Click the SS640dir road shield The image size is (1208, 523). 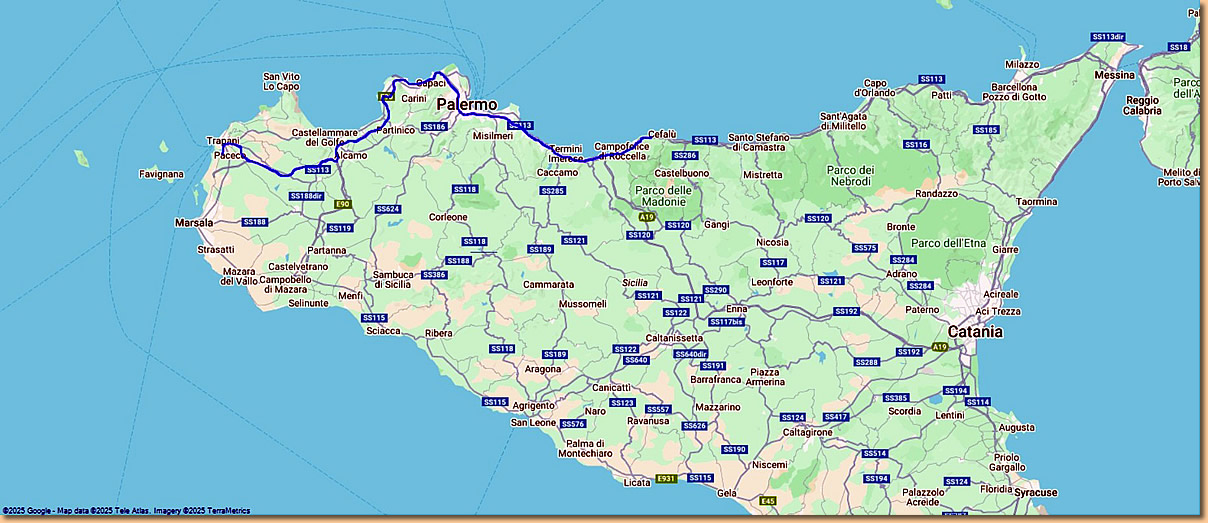pyautogui.click(x=691, y=354)
